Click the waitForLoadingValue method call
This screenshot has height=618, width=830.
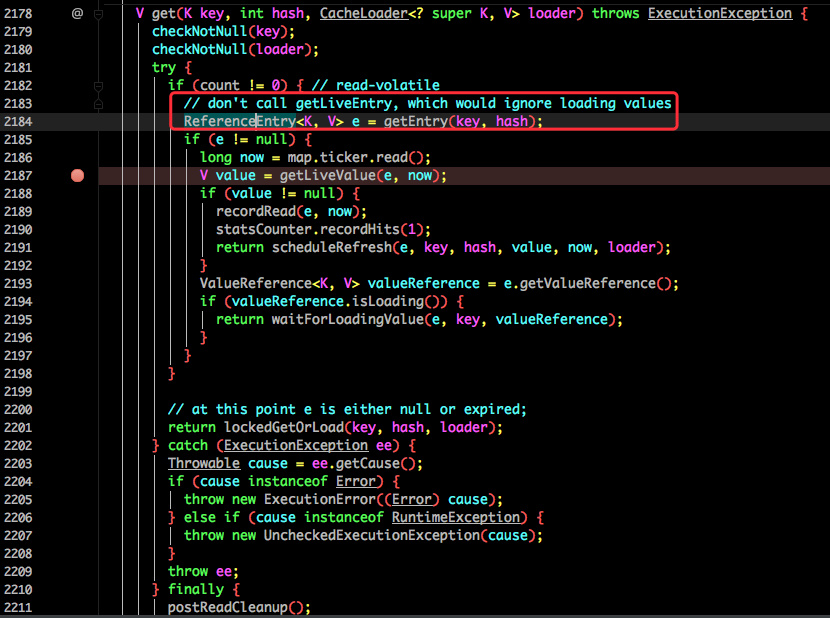[x=348, y=319]
